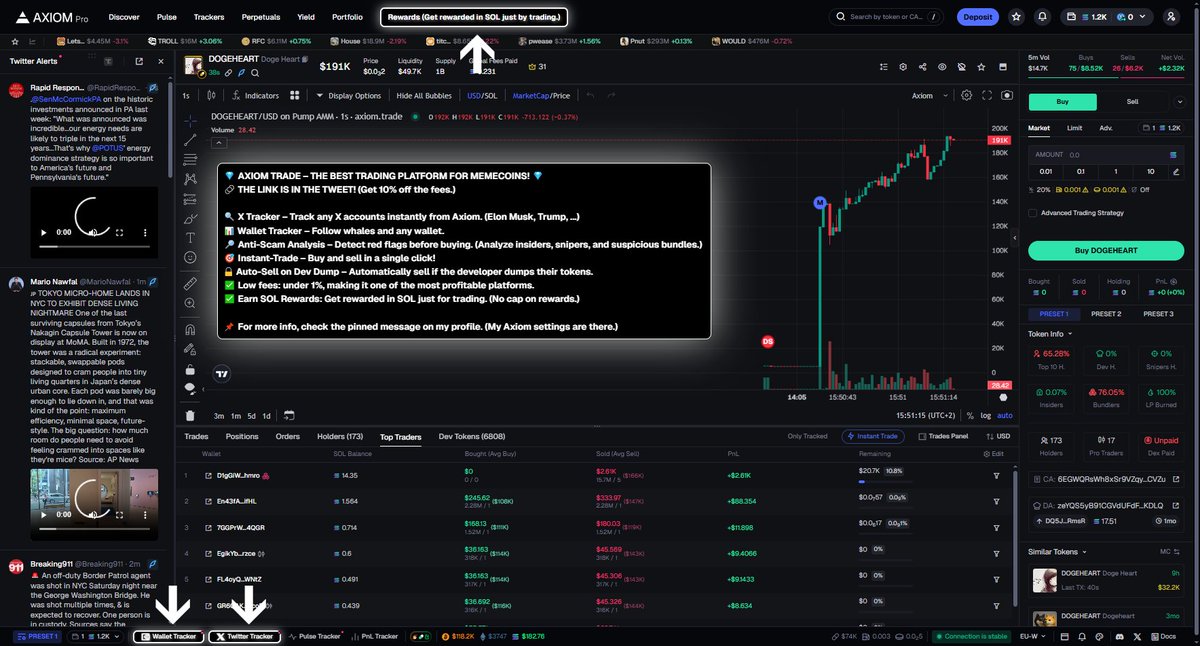Viewport: 1200px width, 646px height.
Task: Take a chart snapshot with the camera icon
Action: pyautogui.click(x=1006, y=96)
